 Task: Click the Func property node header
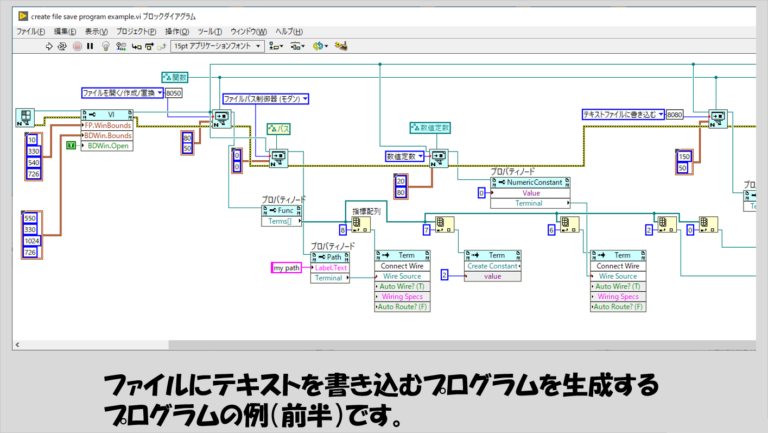(x=282, y=211)
